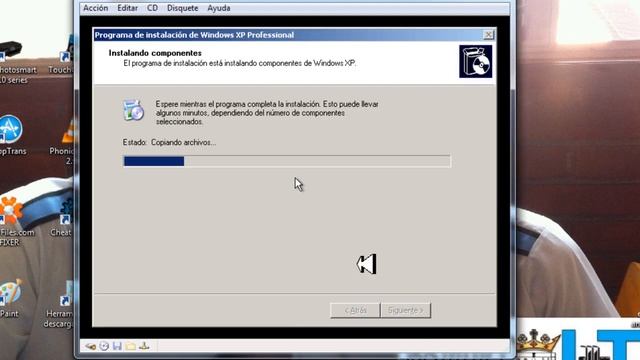Click the 'Copiando archivos...' status text
640x360 pixels.
coord(184,142)
